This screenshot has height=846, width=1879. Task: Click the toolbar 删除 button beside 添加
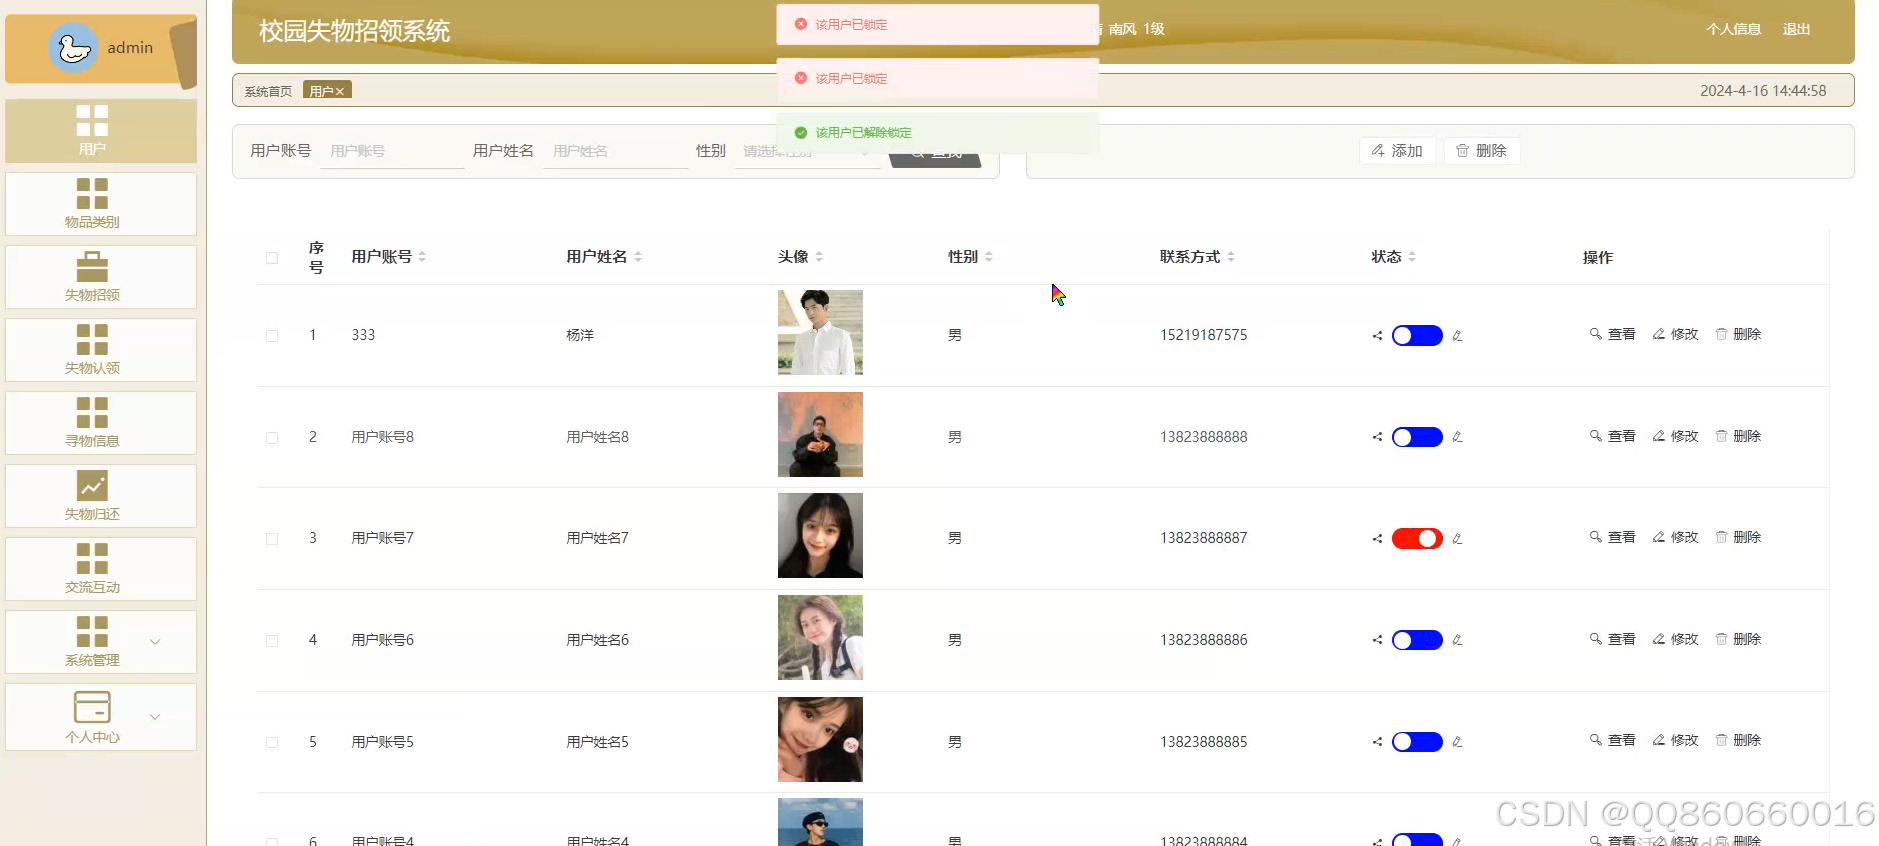[1481, 151]
